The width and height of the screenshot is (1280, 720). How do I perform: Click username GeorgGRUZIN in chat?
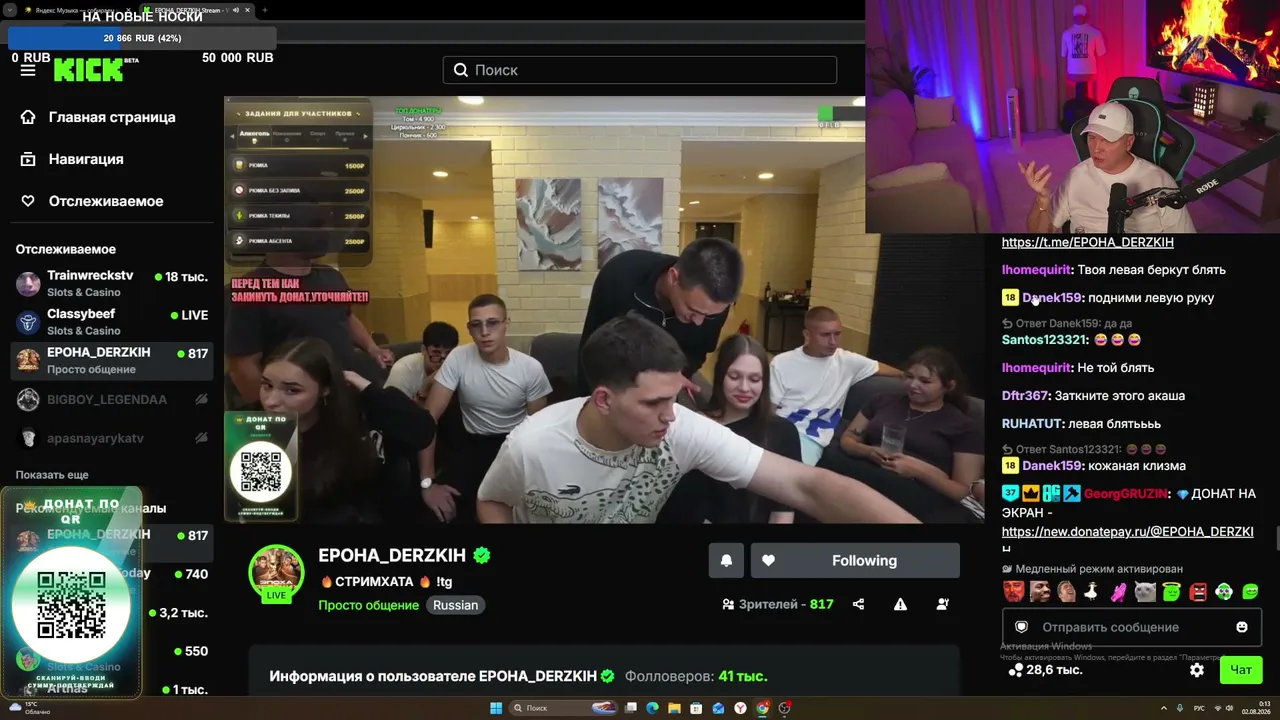pos(1125,494)
